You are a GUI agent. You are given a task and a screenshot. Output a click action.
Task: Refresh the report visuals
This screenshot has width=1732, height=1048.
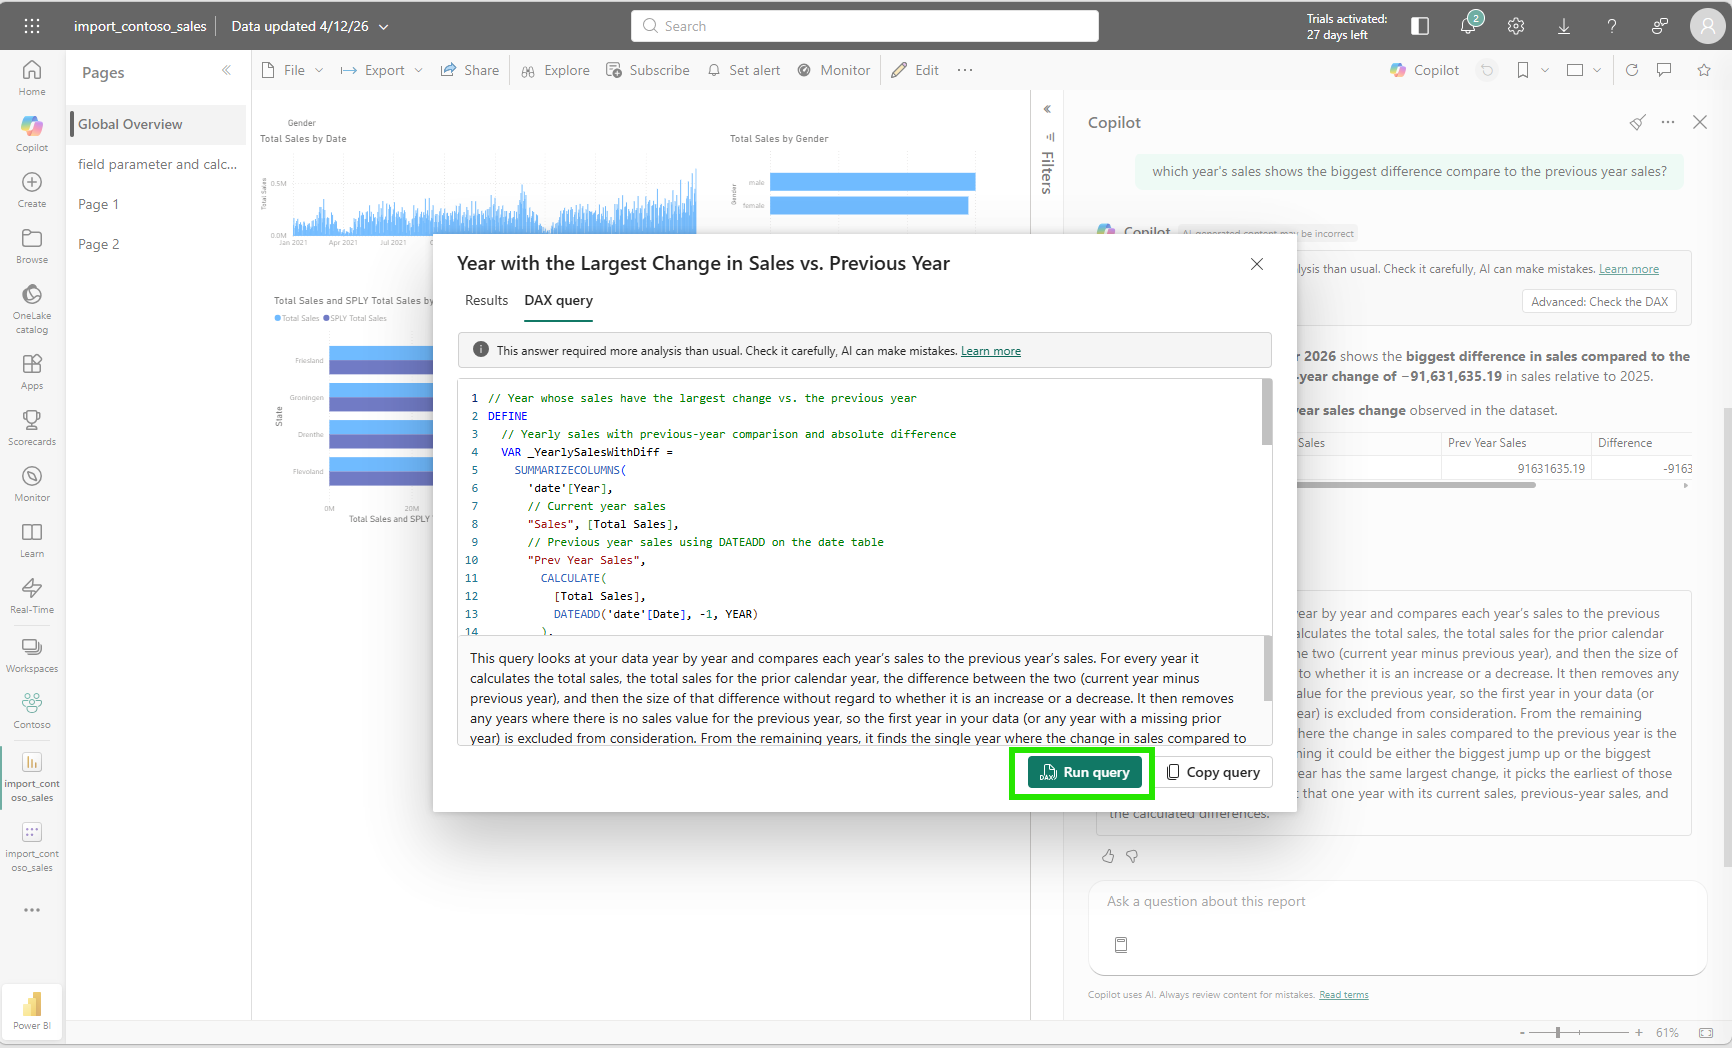tap(1632, 70)
